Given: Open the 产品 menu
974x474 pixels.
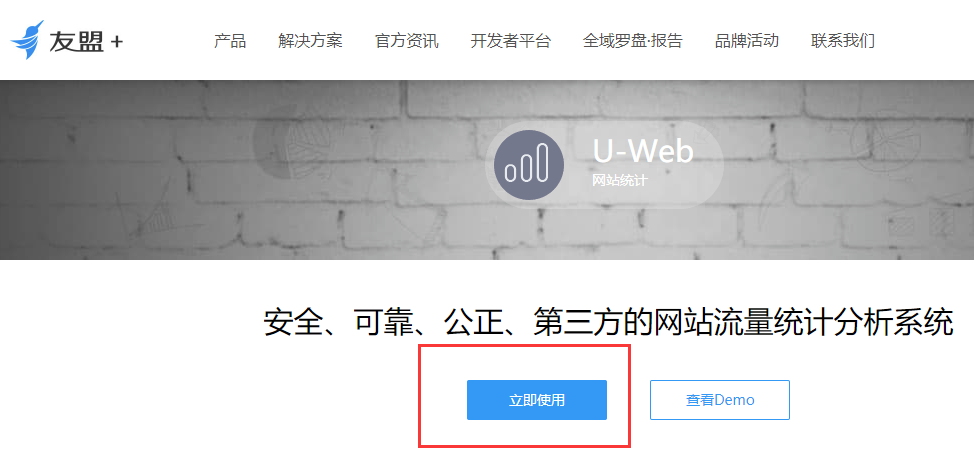Looking at the screenshot, I should [230, 41].
